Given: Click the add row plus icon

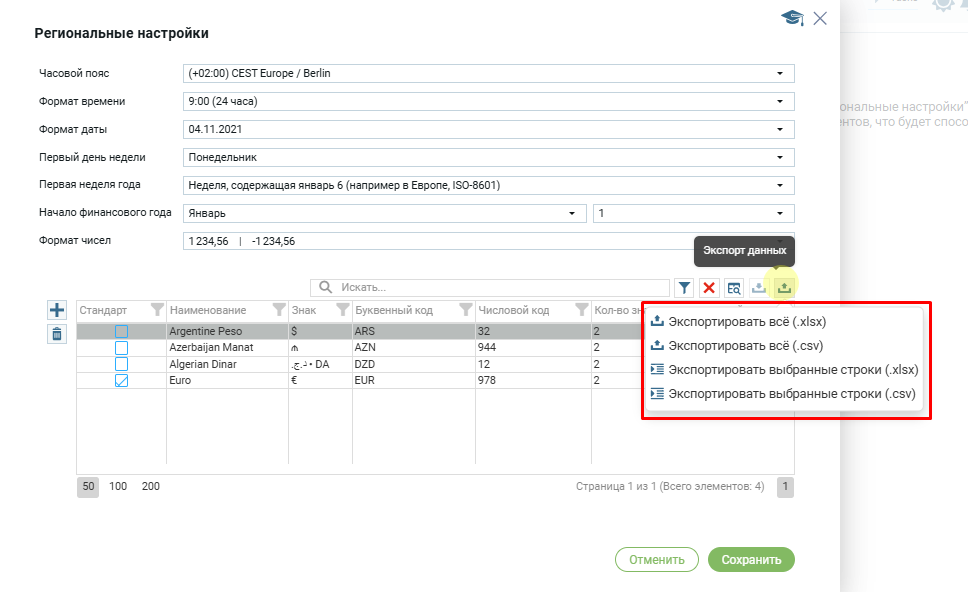Looking at the screenshot, I should pyautogui.click(x=57, y=311).
